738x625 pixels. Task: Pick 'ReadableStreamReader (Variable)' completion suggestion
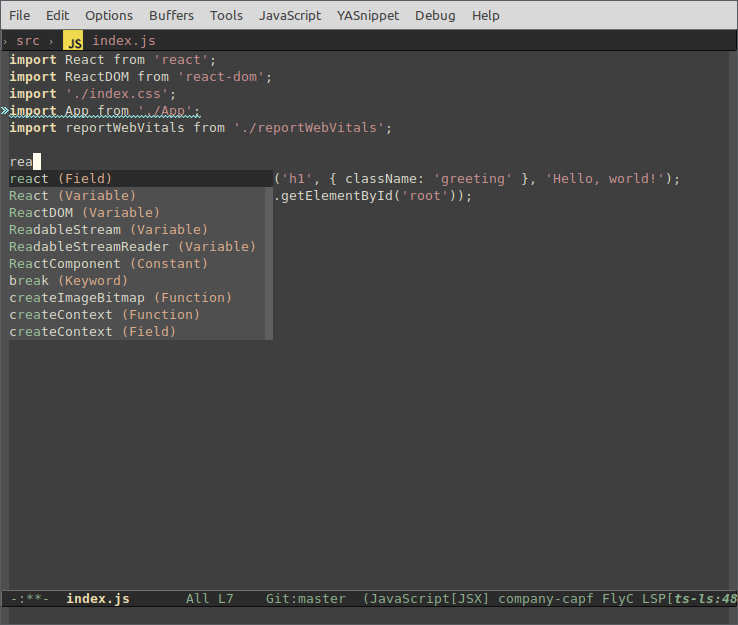pyautogui.click(x=132, y=247)
